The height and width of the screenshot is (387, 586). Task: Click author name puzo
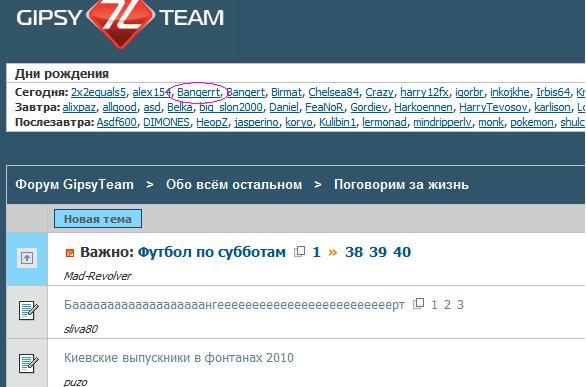75,382
